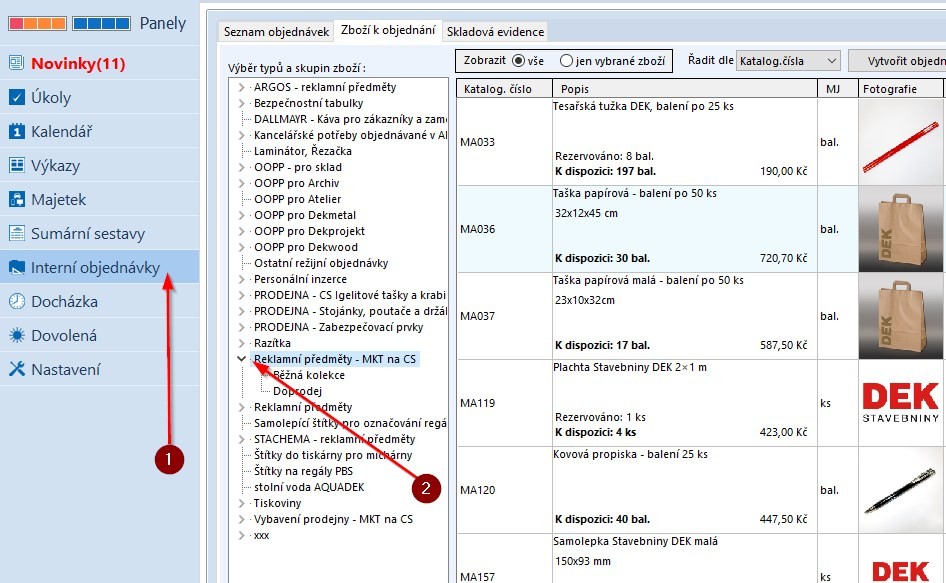Open the Kovová propiska pen photo

pos(900,489)
